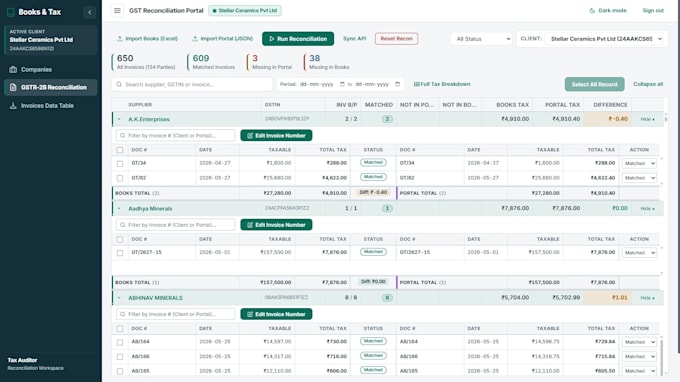This screenshot has height=382, width=680.
Task: Tick the checkbox for invoice AB/165
Action: pos(120,371)
